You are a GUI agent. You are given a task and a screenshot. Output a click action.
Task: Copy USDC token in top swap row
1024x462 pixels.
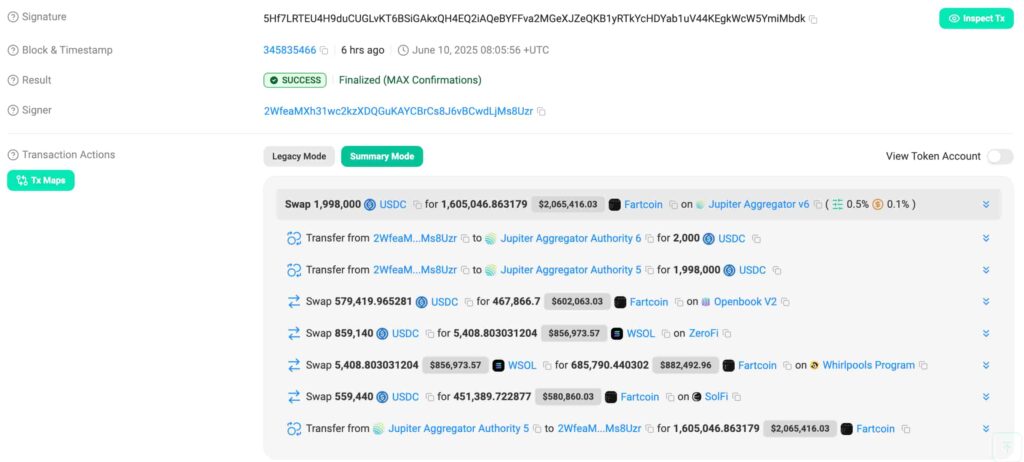[x=417, y=205]
